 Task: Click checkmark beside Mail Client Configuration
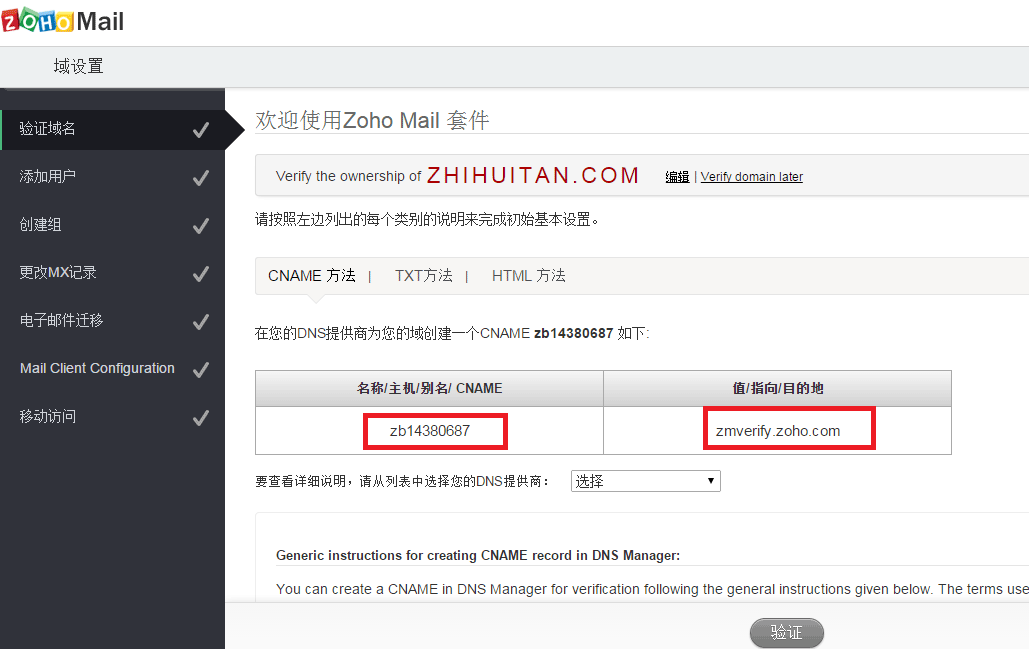point(201,369)
